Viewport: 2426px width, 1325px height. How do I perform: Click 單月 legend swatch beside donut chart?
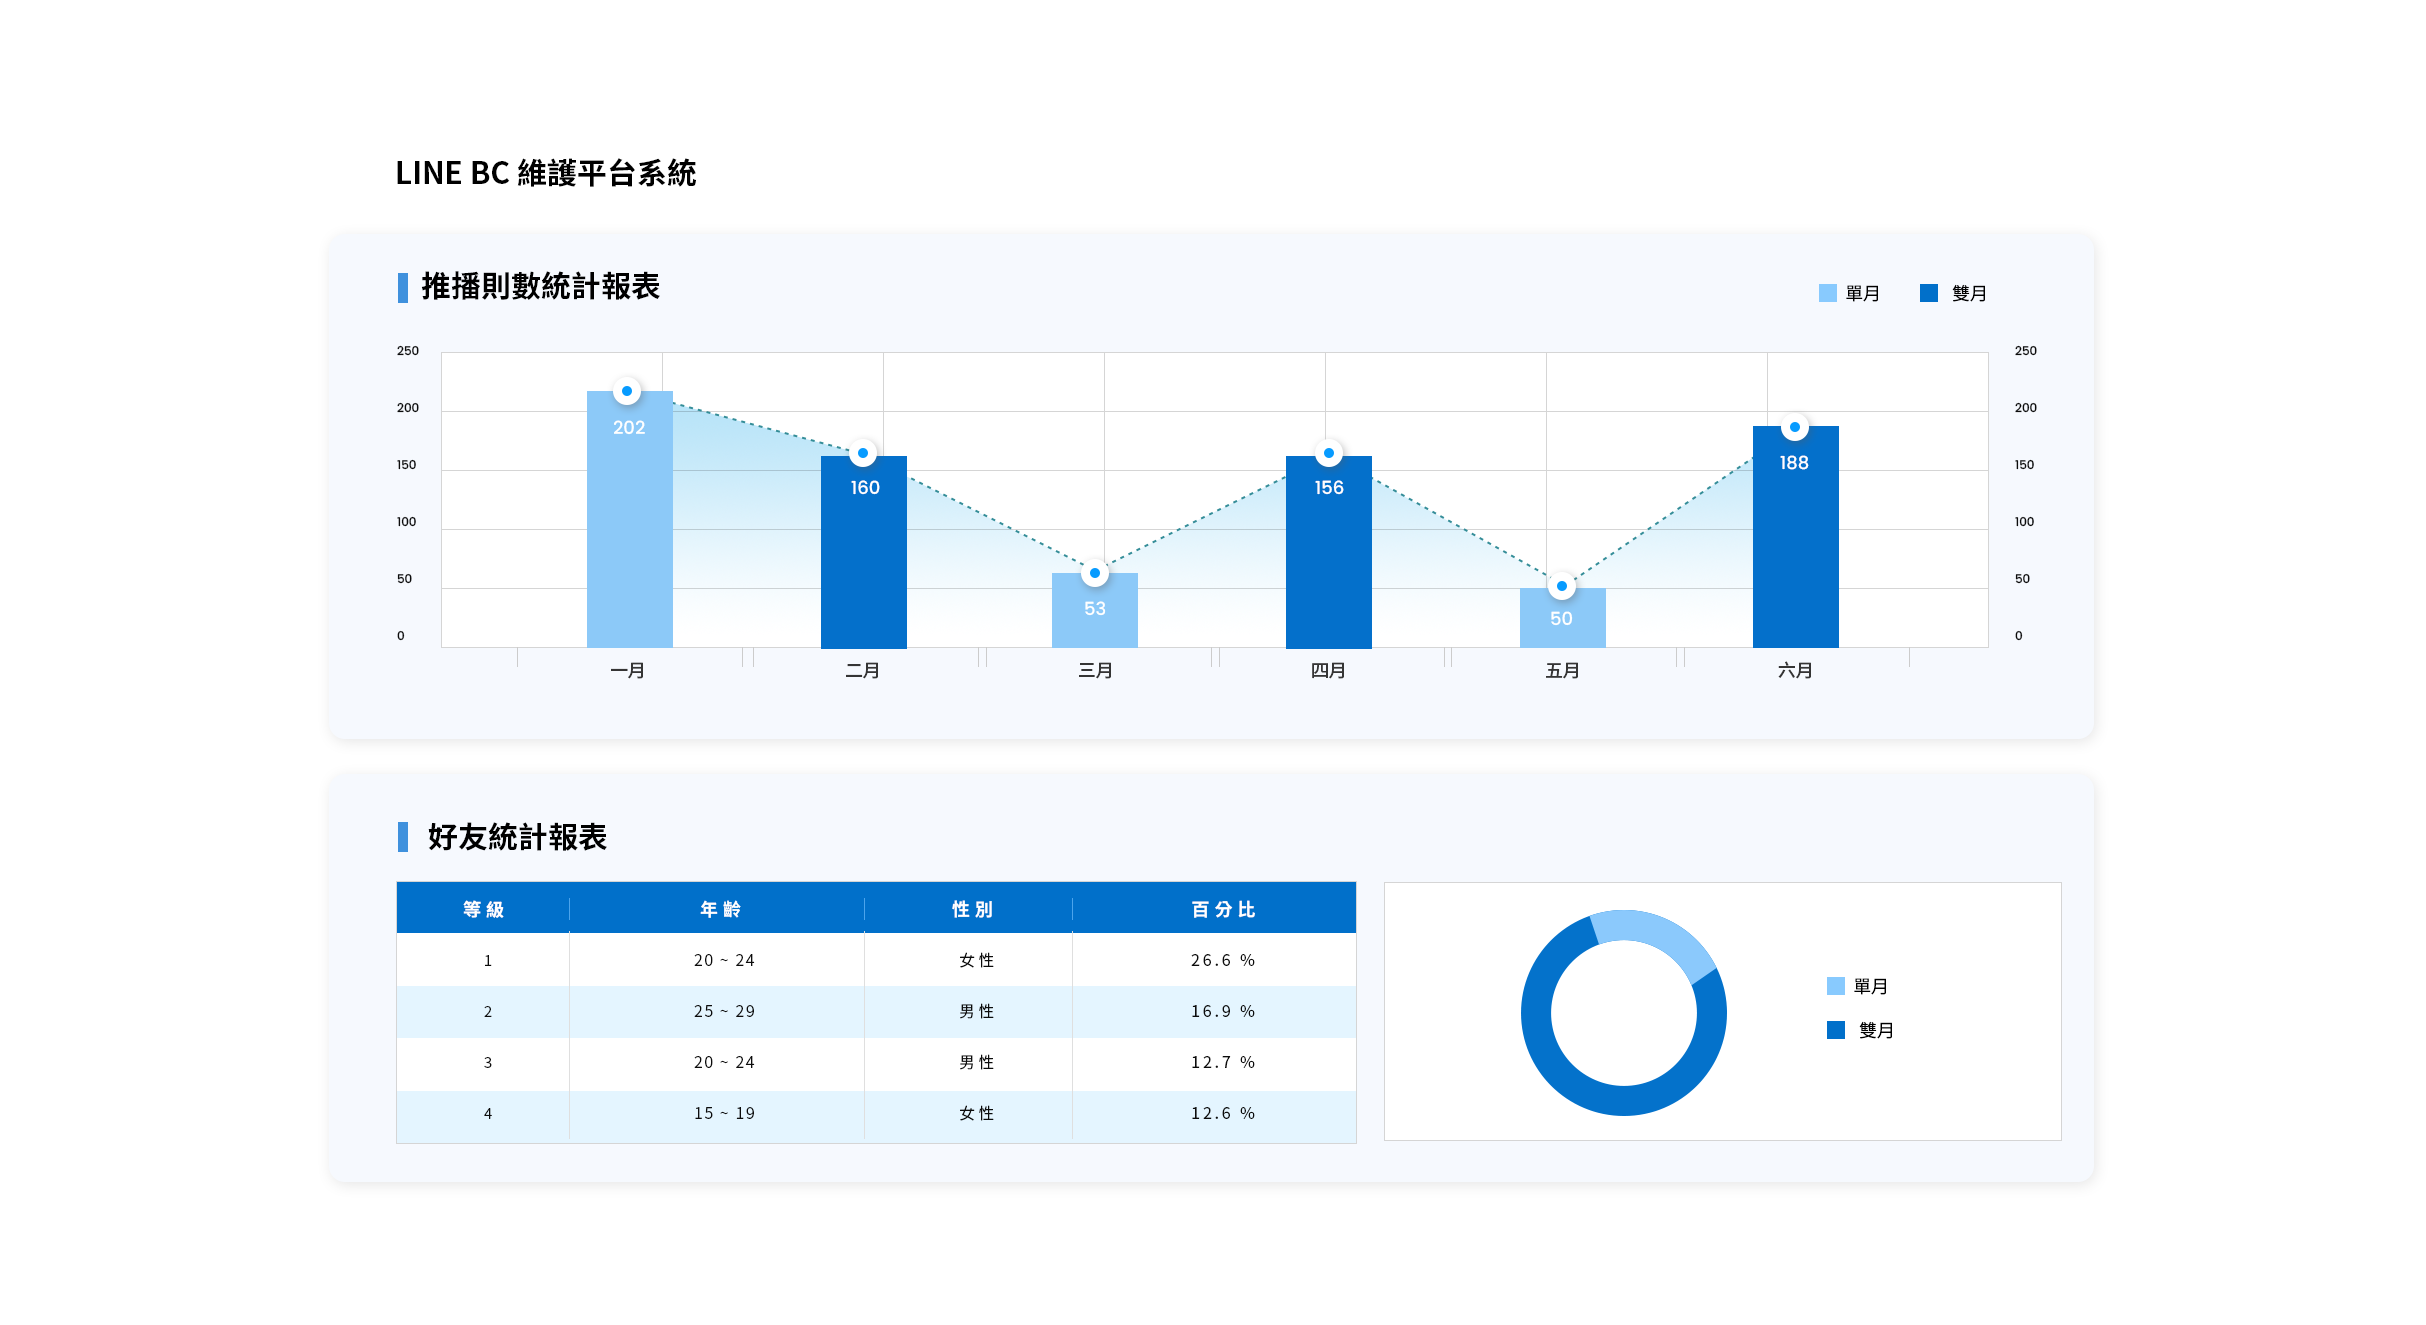(x=1836, y=986)
